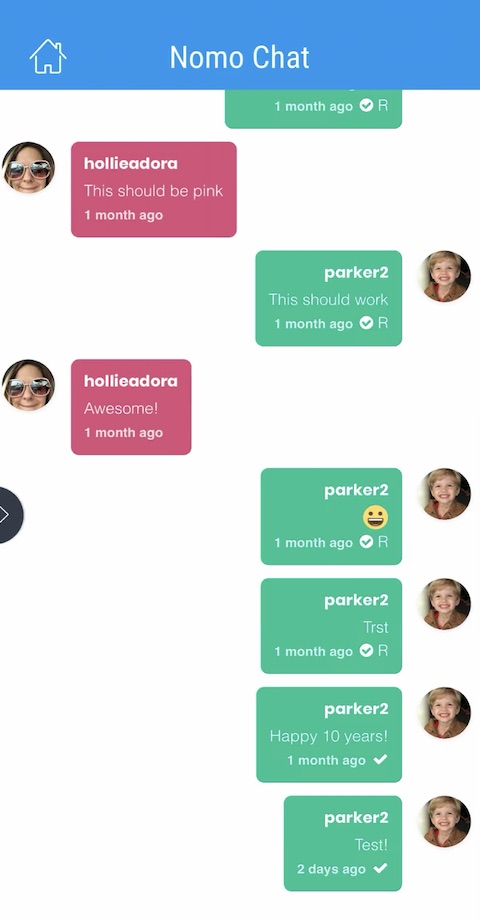The height and width of the screenshot is (920, 480).
Task: Click hollieadora avatar beside 'Awesome!' message
Action: click(29, 385)
